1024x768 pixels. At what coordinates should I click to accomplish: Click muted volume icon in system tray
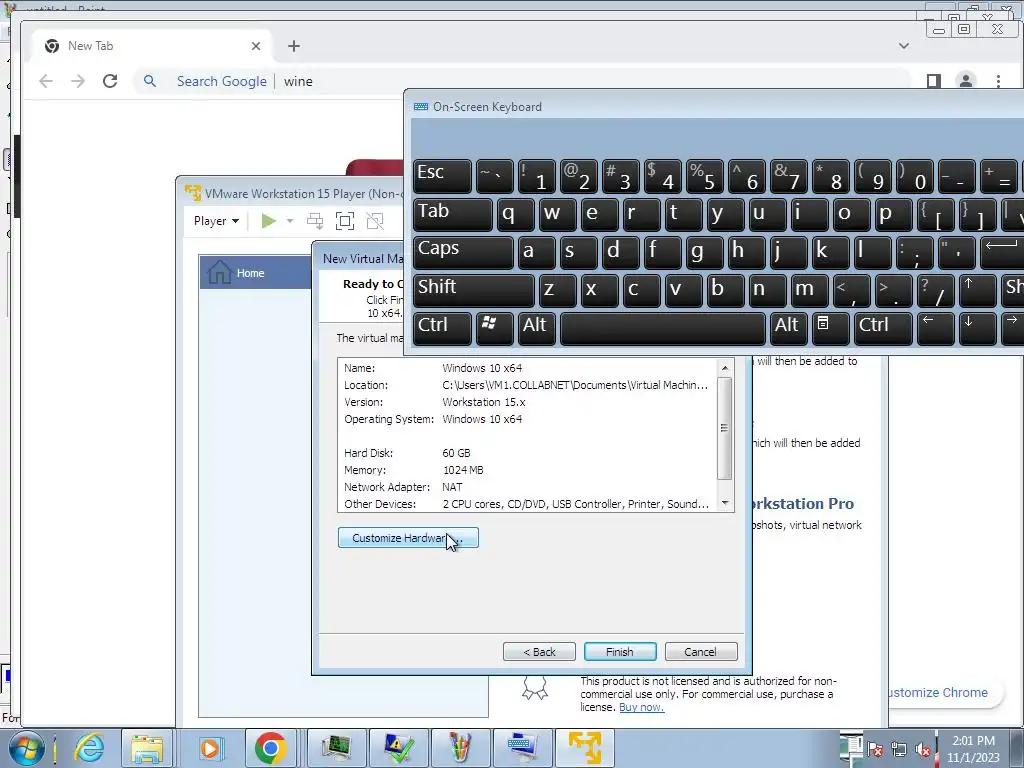pyautogui.click(x=923, y=750)
